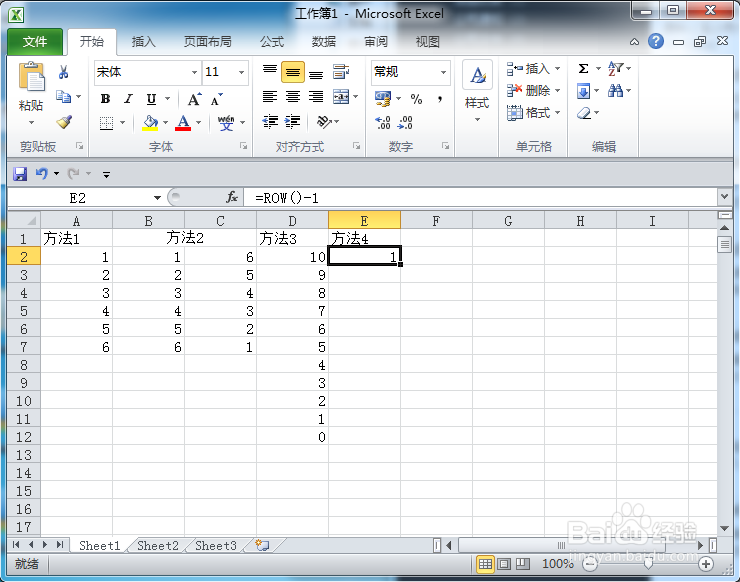The image size is (740, 582).
Task: Expand the Name Box dropdown
Action: 157,198
